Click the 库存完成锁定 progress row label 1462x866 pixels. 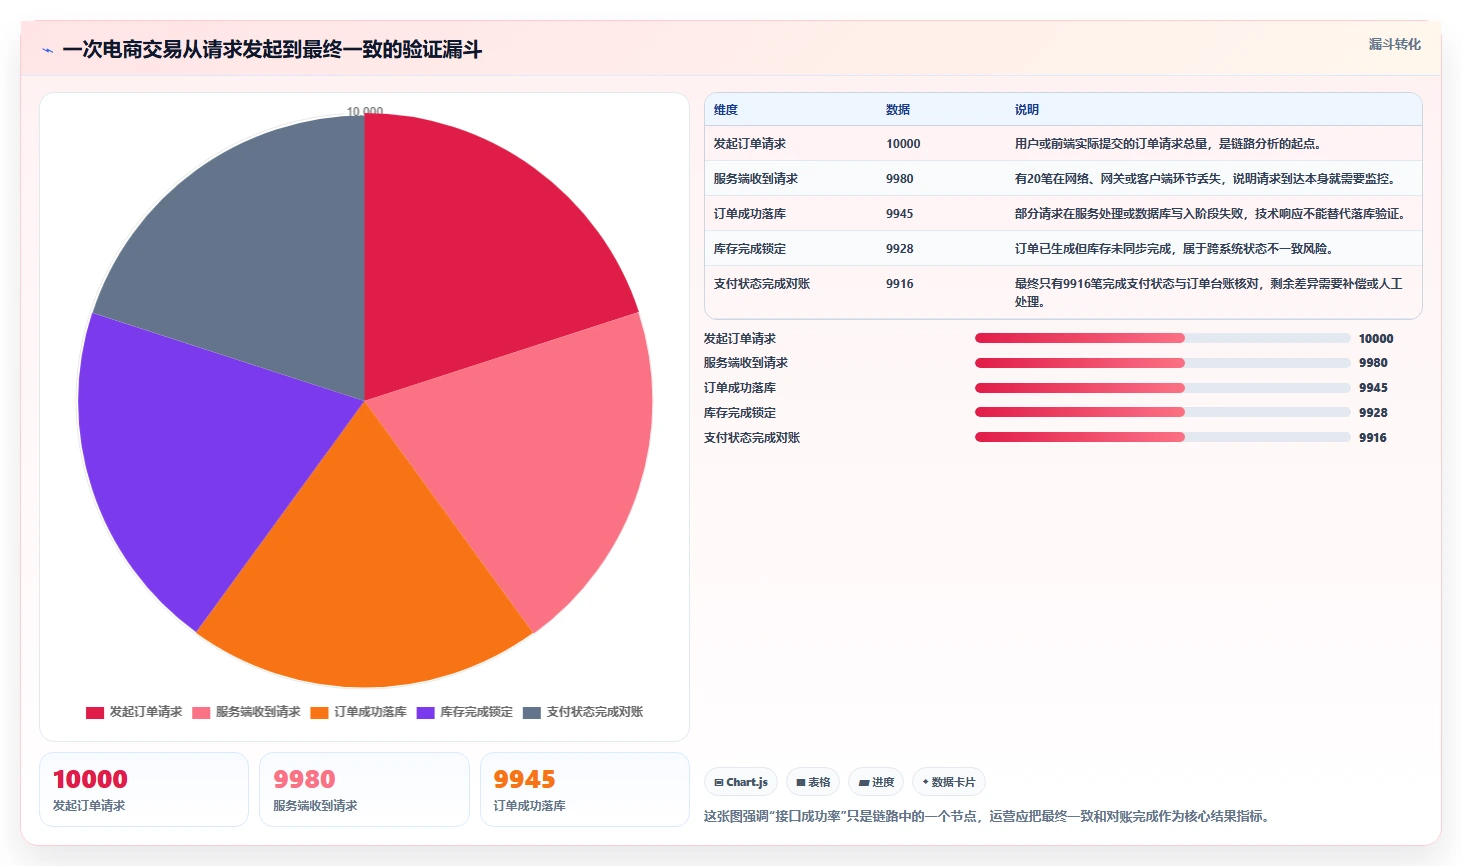740,413
